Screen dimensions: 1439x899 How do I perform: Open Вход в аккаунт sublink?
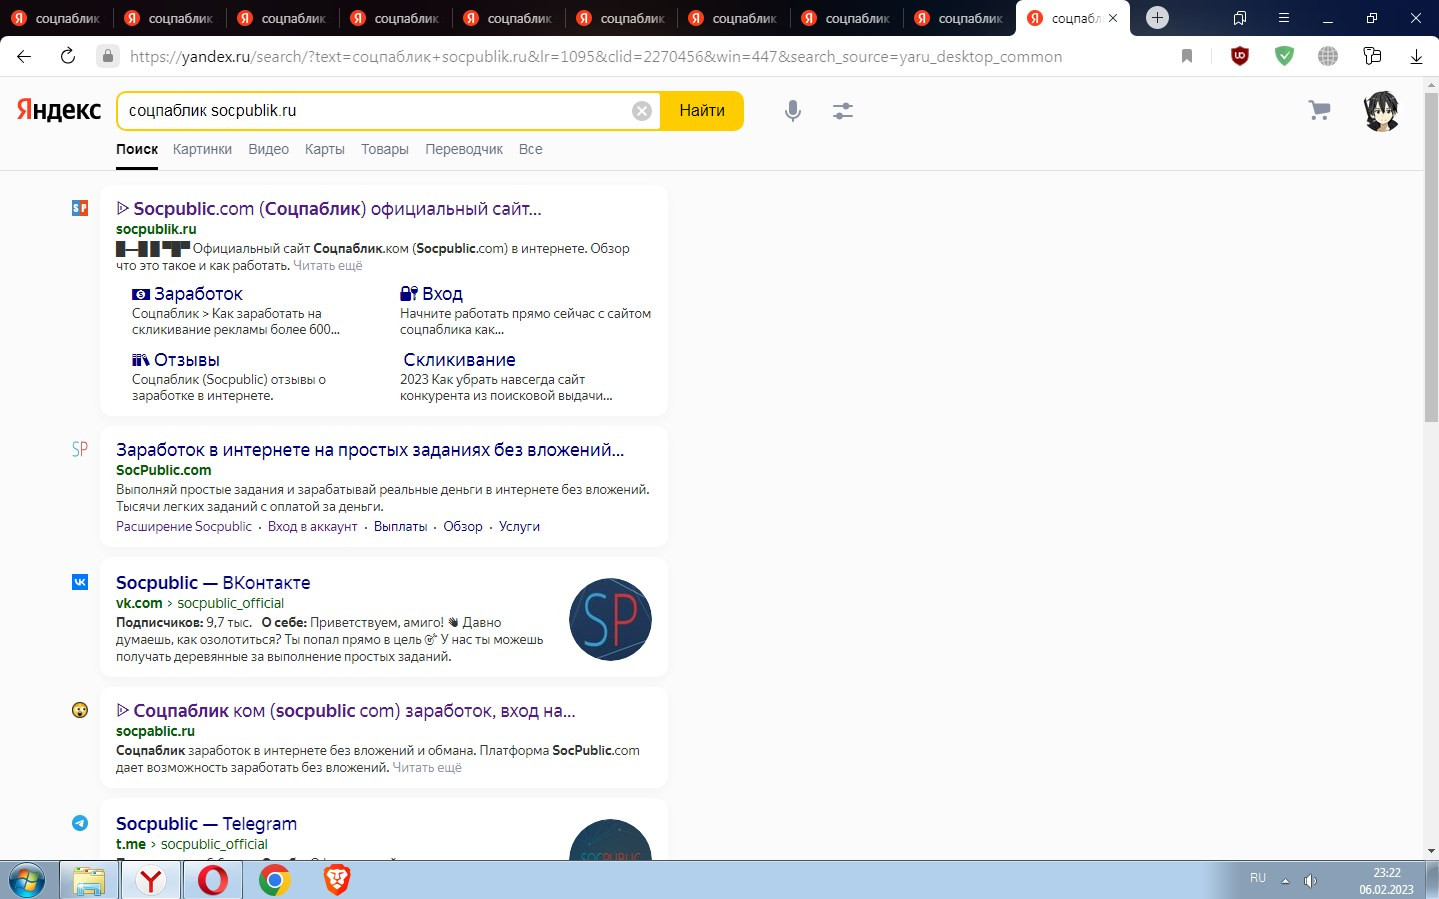click(x=312, y=527)
